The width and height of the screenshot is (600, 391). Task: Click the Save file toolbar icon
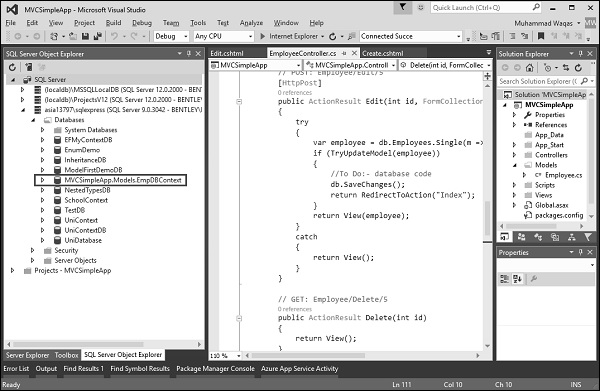85,36
